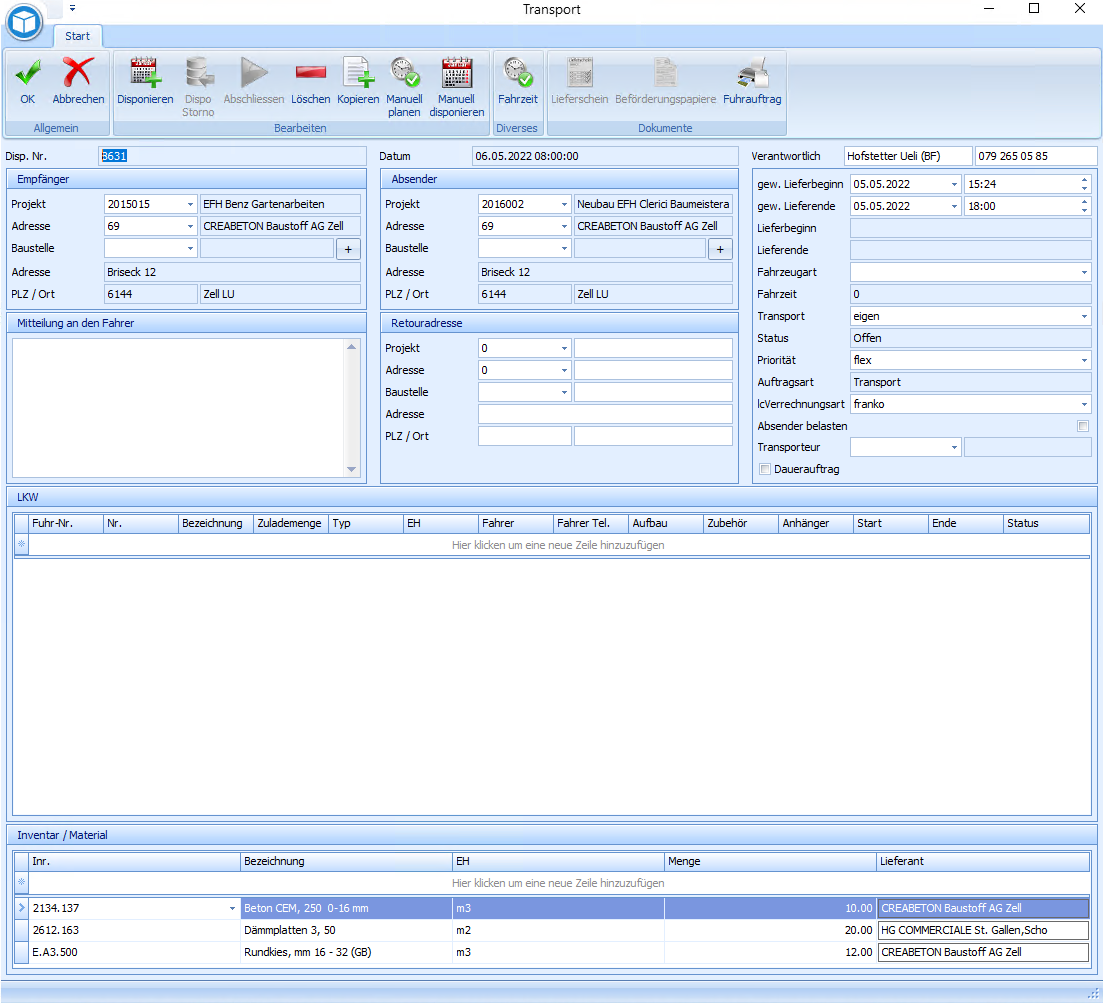Screen dimensions: 1103x1004
Task: Click the green OK checkmark icon
Action: click(x=27, y=74)
